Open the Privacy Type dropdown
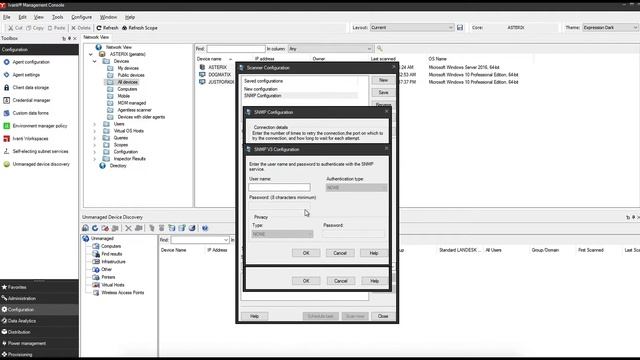This screenshot has width=640, height=360. coord(282,234)
